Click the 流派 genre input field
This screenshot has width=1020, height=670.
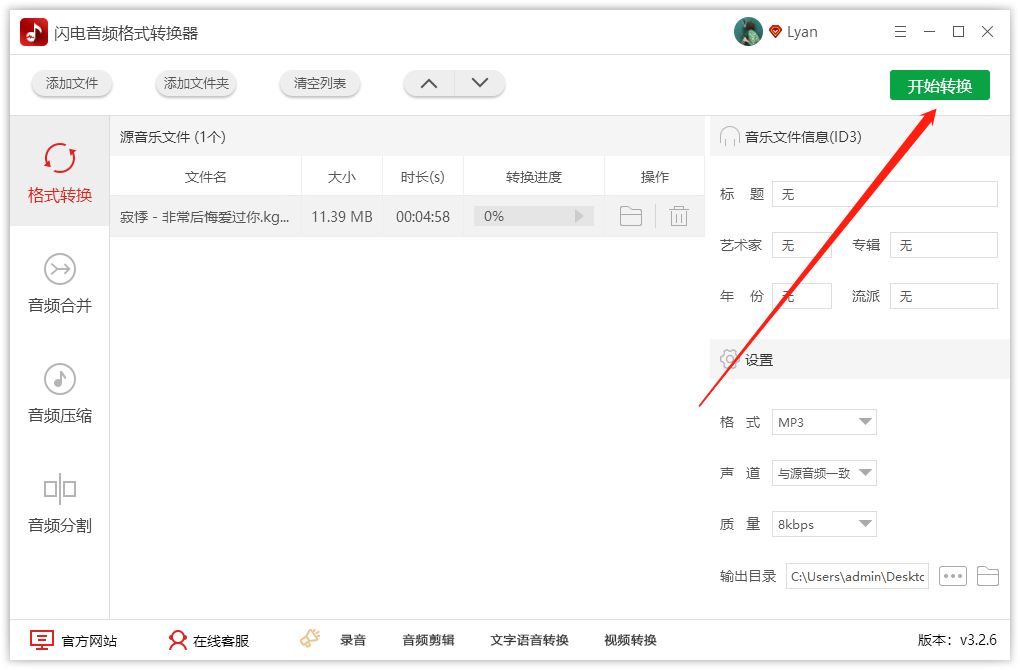pos(943,297)
